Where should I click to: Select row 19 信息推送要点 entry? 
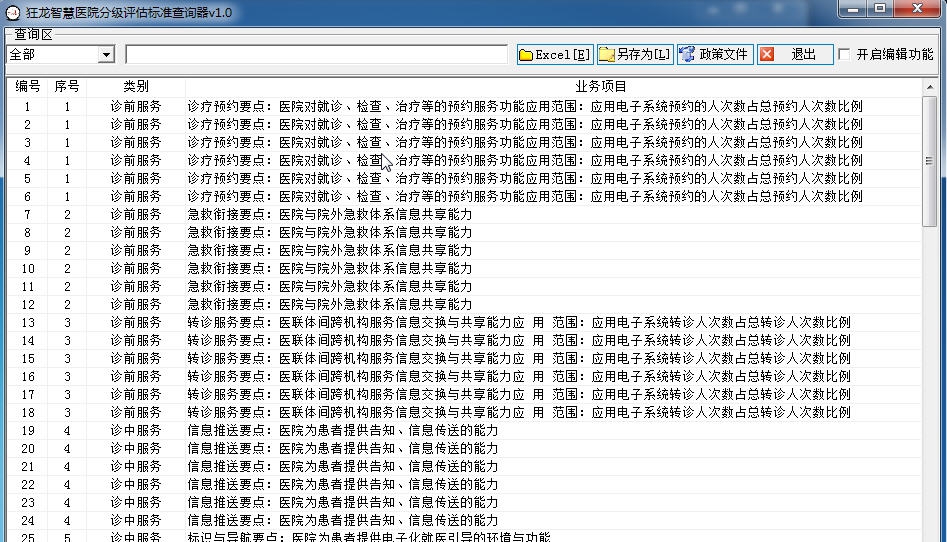click(342, 431)
